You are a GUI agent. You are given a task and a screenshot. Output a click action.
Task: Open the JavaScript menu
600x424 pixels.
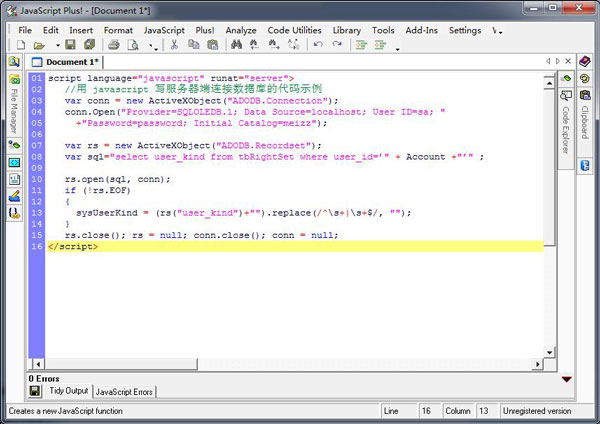(x=164, y=30)
